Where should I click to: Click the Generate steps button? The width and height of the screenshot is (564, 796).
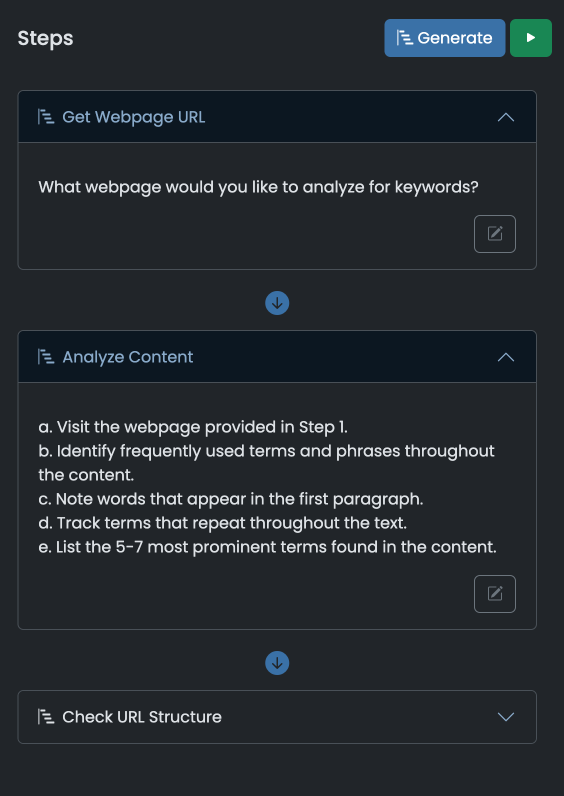click(x=445, y=38)
